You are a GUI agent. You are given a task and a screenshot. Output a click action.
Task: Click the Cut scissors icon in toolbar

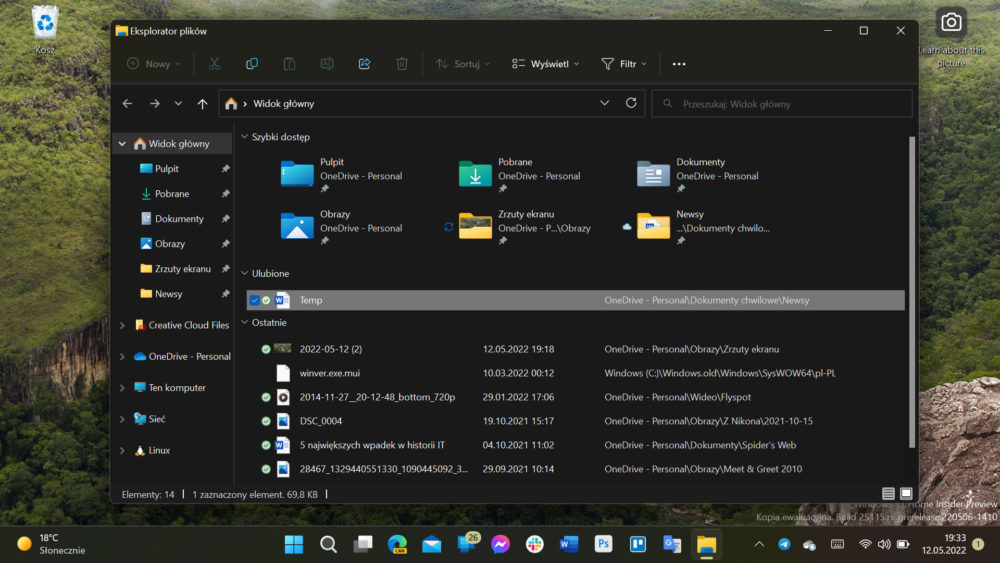pos(214,64)
